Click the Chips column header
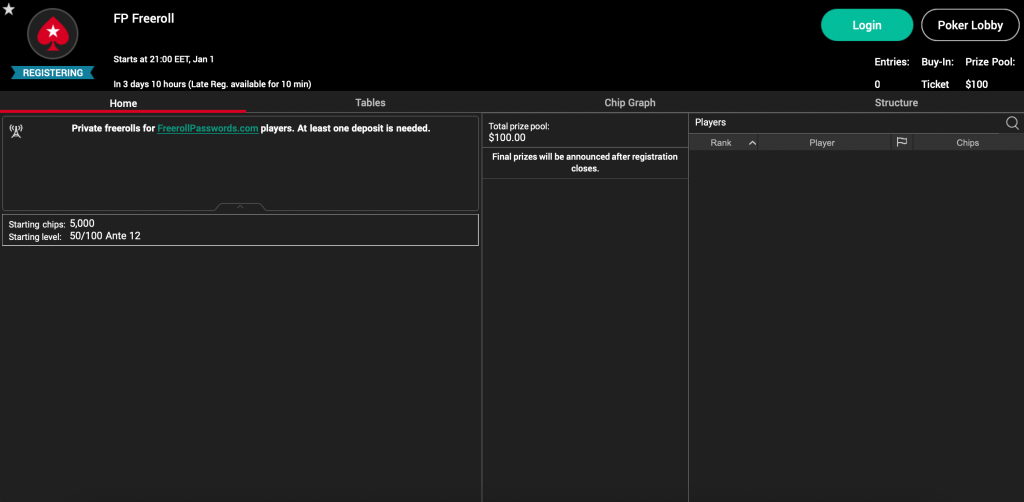This screenshot has width=1024, height=502. click(967, 142)
